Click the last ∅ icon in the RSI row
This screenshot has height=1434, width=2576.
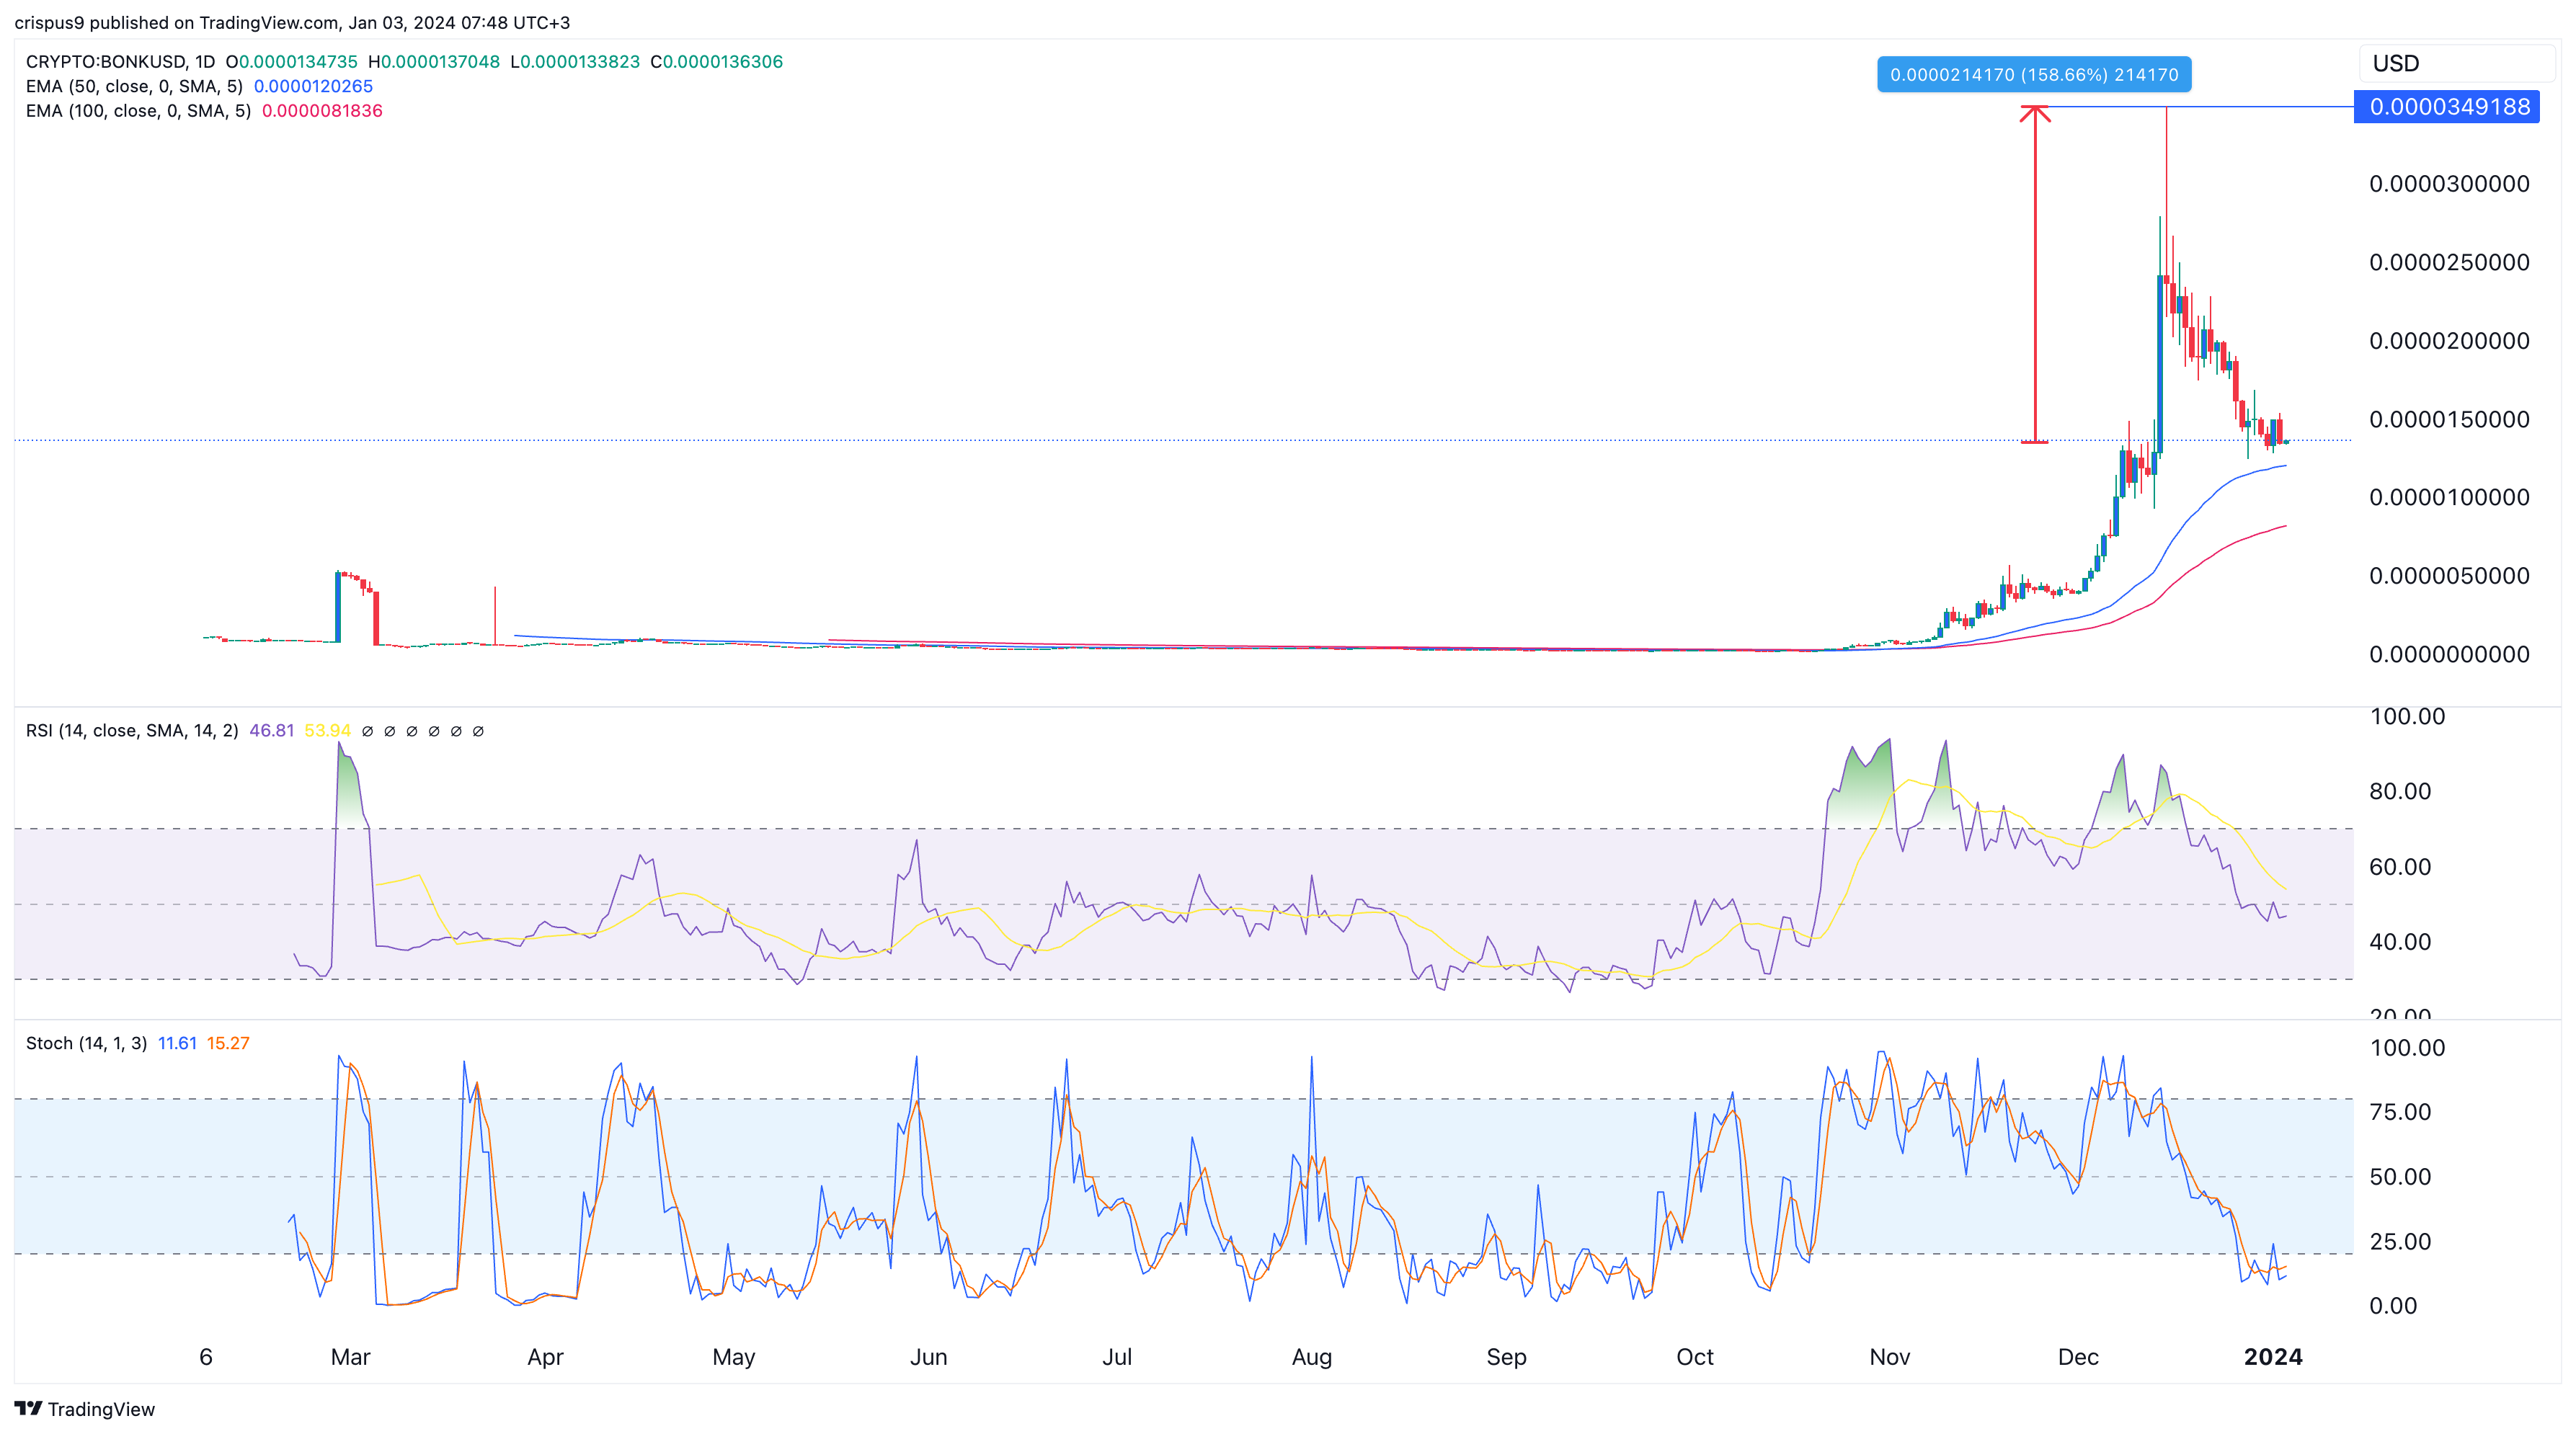[478, 730]
